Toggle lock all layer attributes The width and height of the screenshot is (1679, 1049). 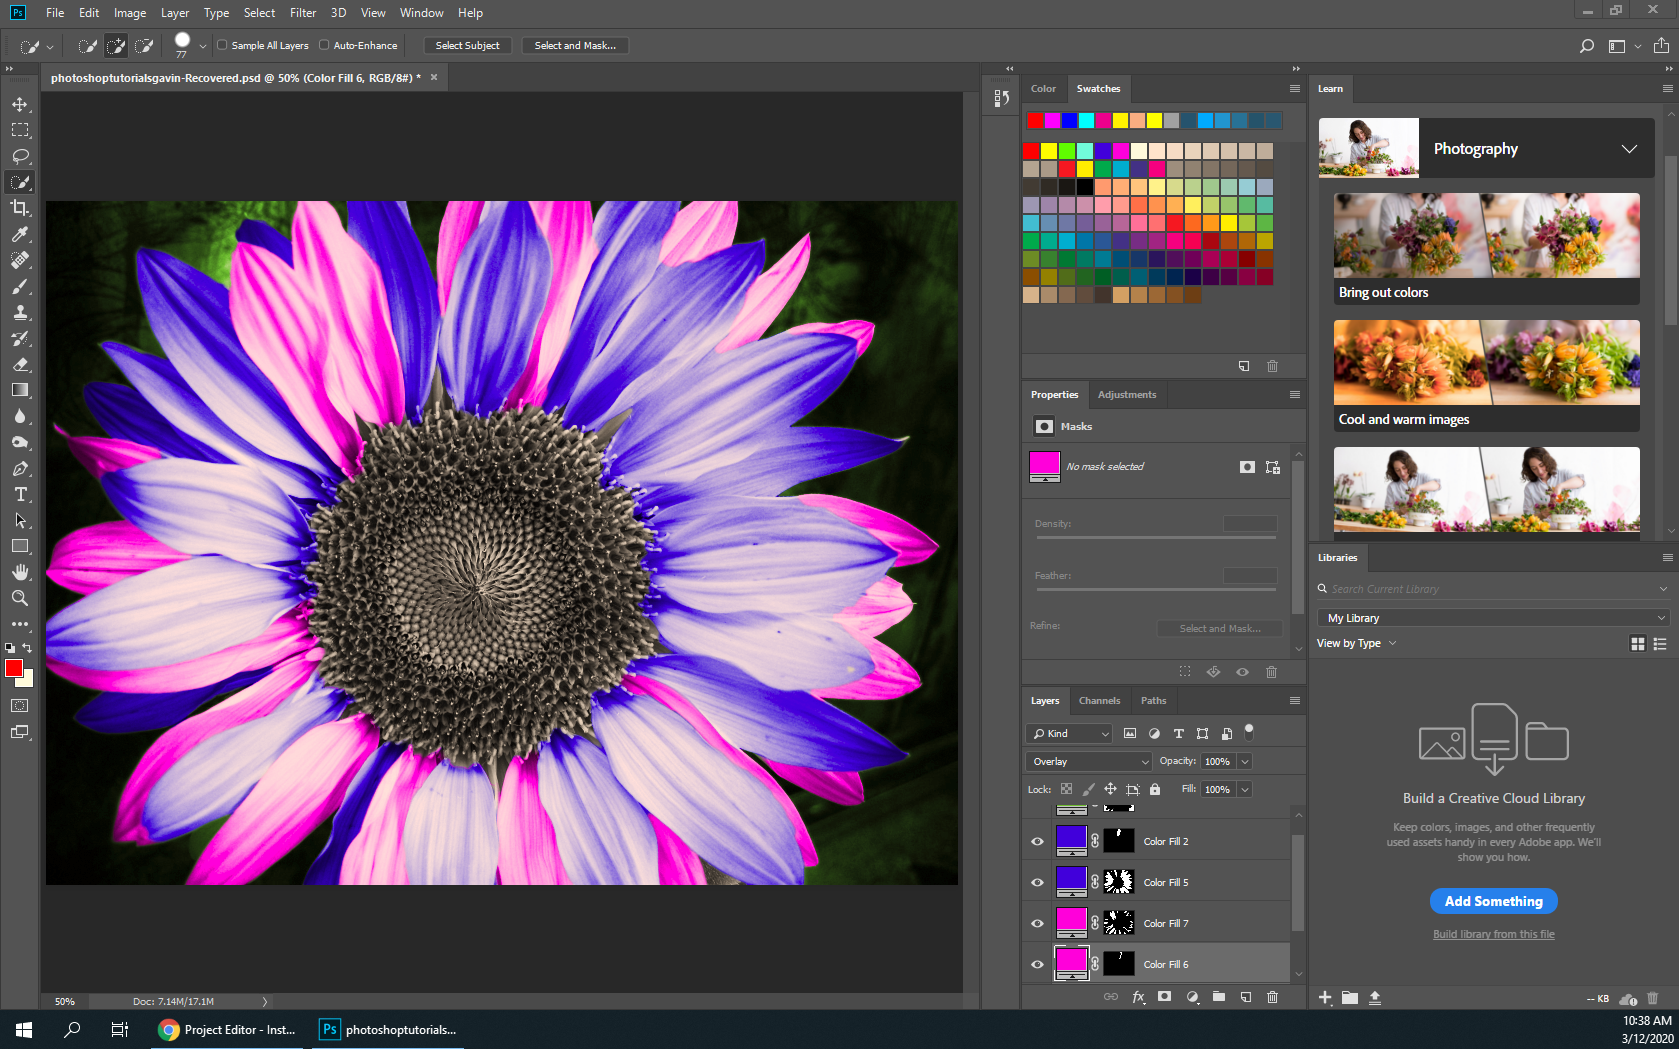(x=1155, y=789)
